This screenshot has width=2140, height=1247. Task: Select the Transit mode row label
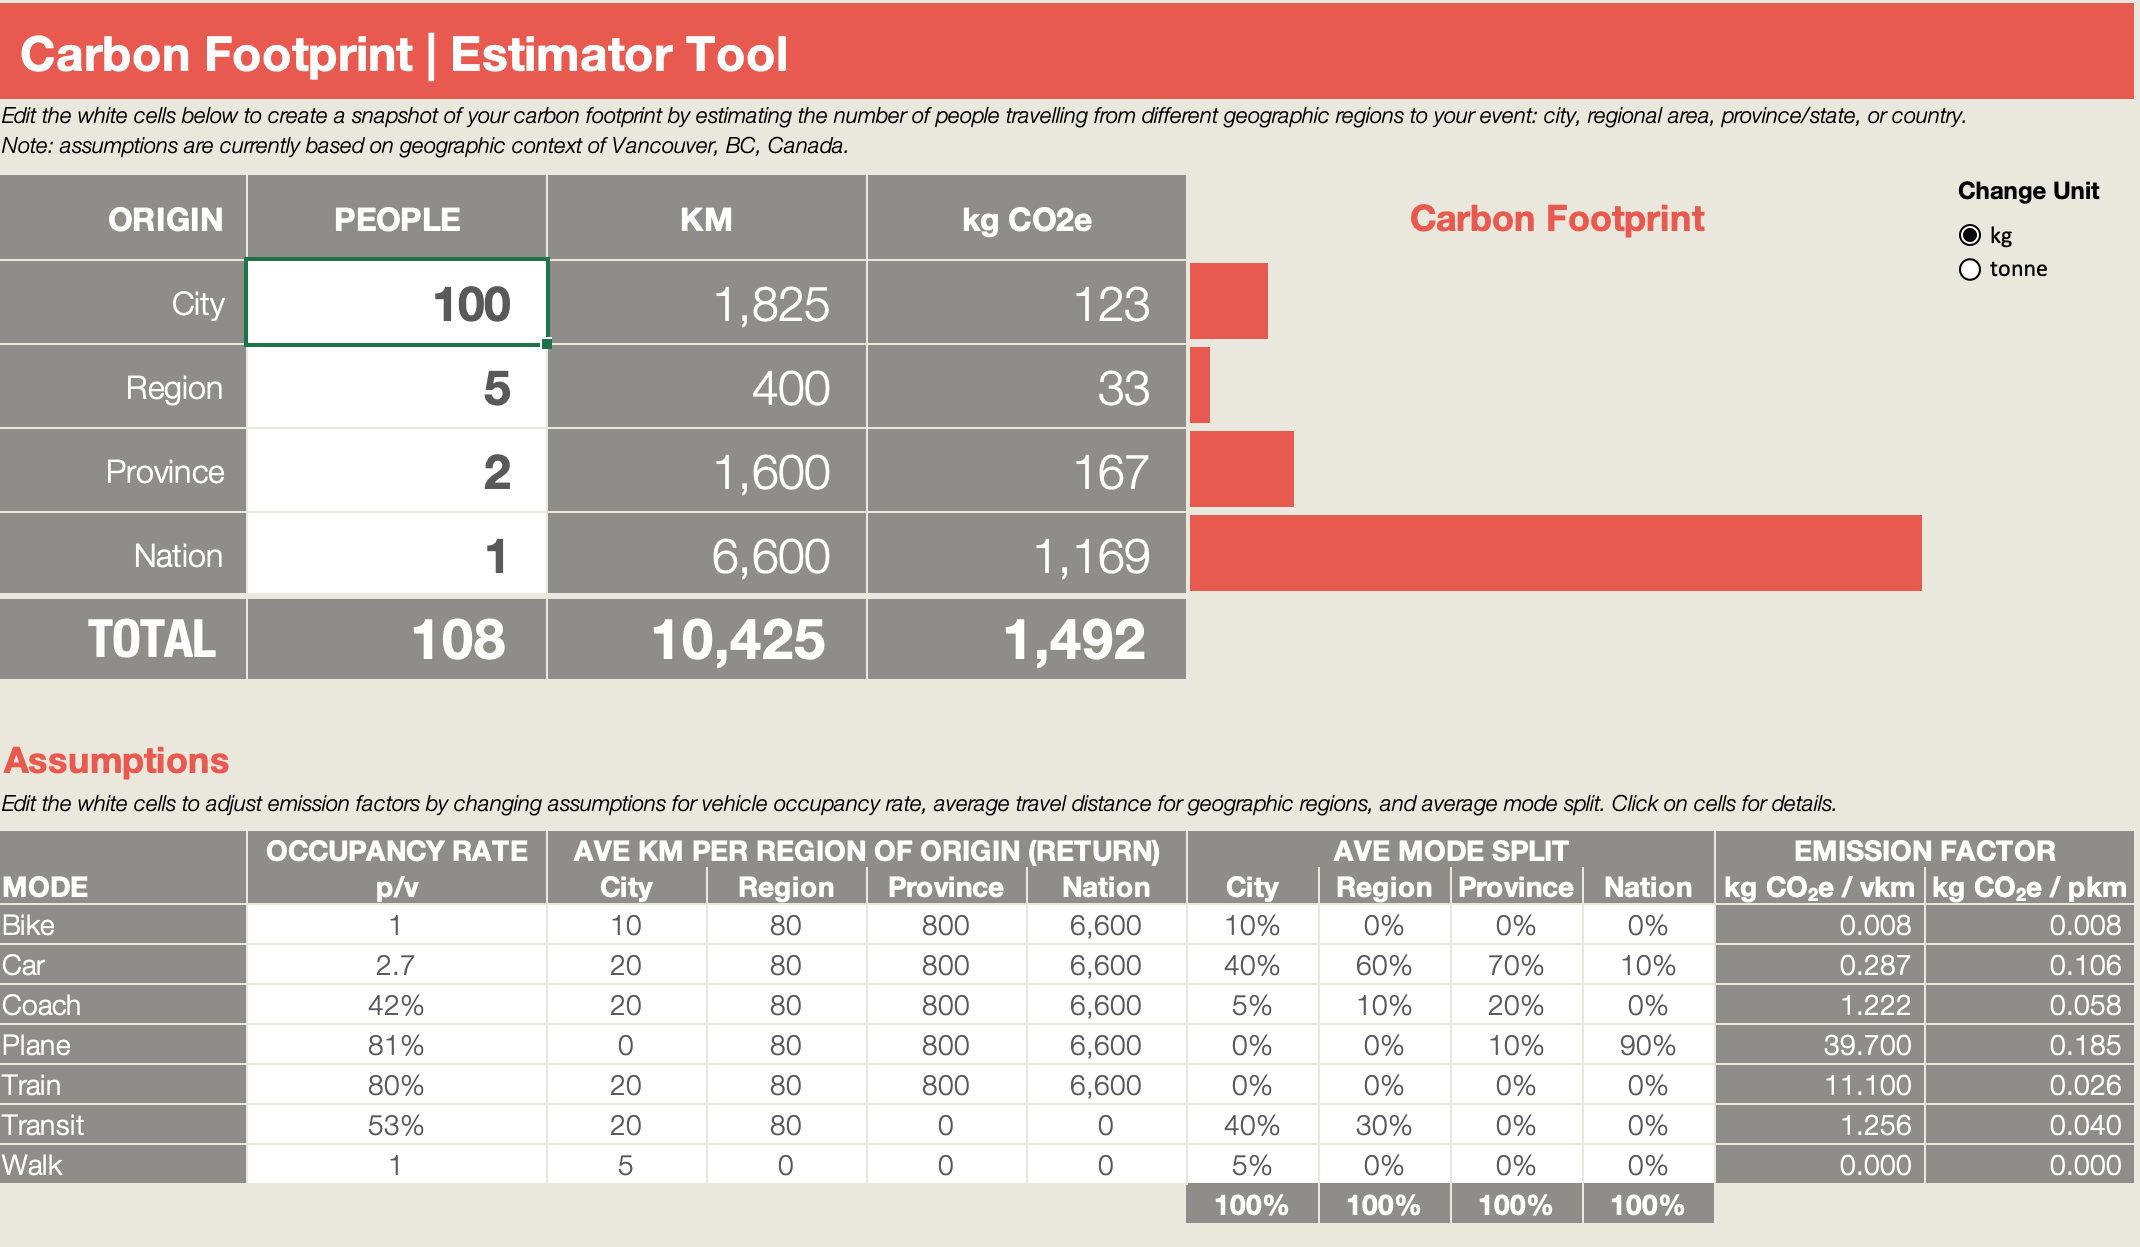pos(123,1125)
